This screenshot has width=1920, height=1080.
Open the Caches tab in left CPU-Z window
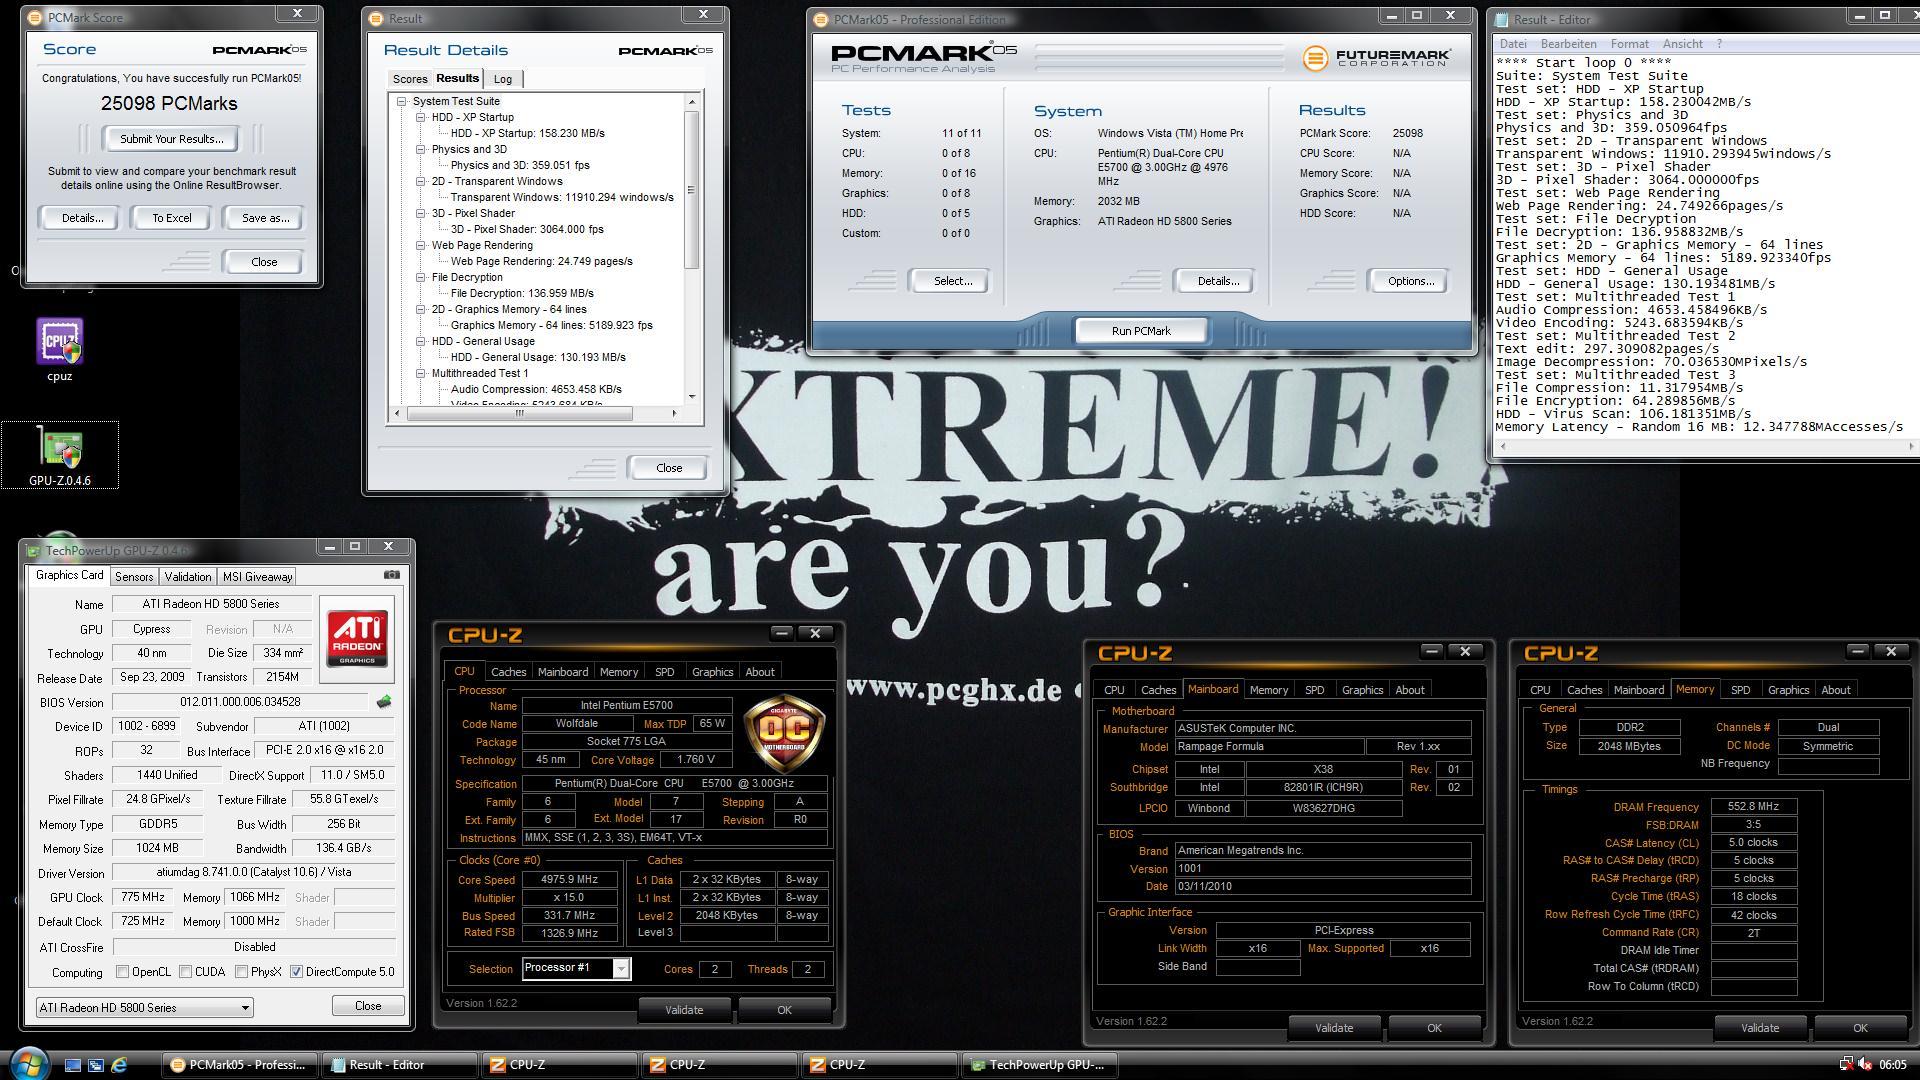point(508,672)
